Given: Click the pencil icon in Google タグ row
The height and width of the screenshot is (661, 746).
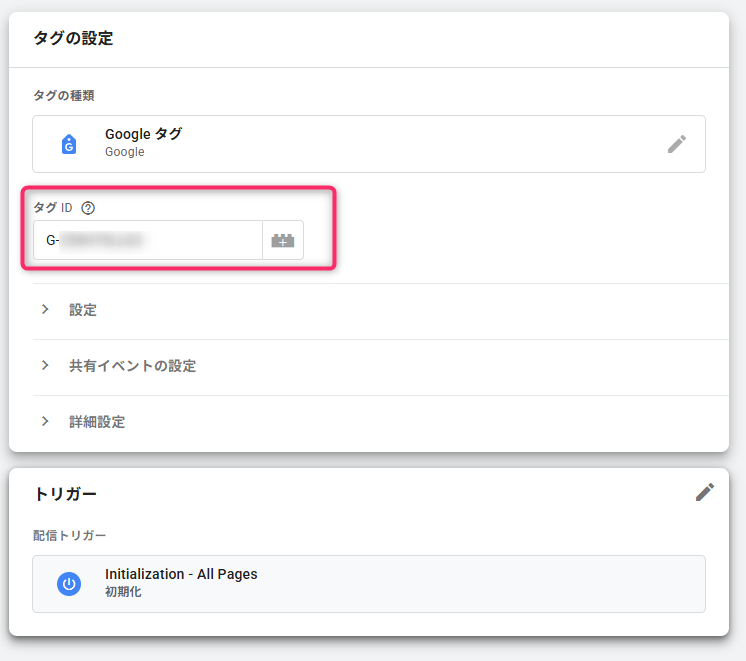Looking at the screenshot, I should coord(677,144).
